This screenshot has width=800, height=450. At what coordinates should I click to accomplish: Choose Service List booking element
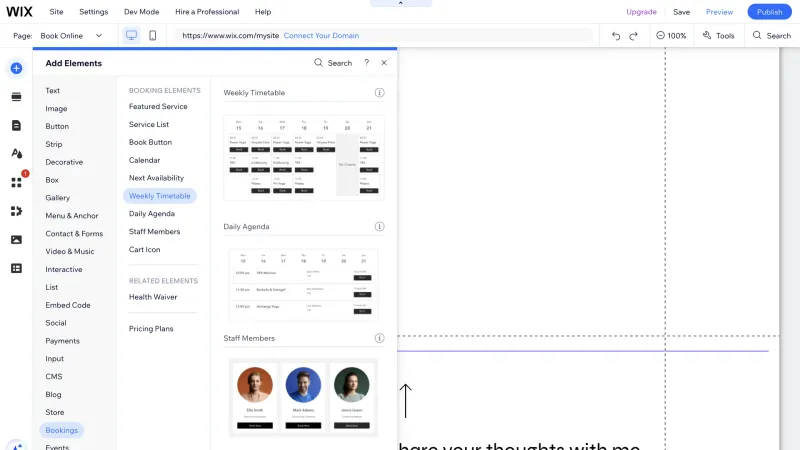(x=149, y=124)
